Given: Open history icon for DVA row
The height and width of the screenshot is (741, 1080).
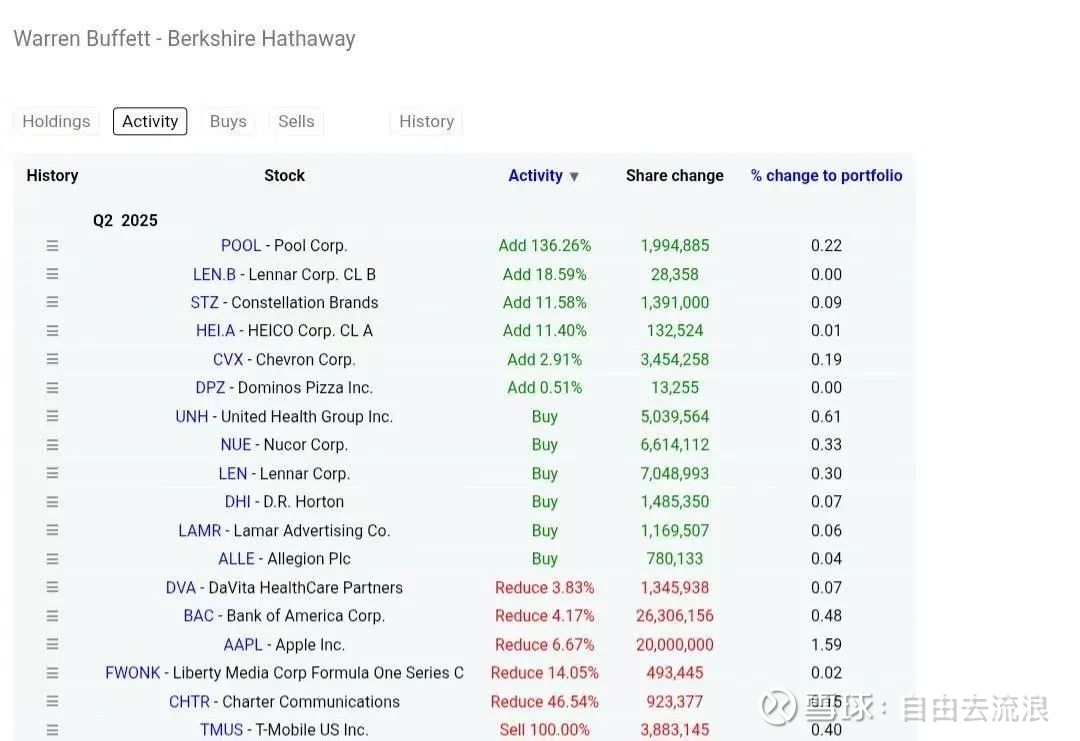Looking at the screenshot, I should tap(52, 587).
